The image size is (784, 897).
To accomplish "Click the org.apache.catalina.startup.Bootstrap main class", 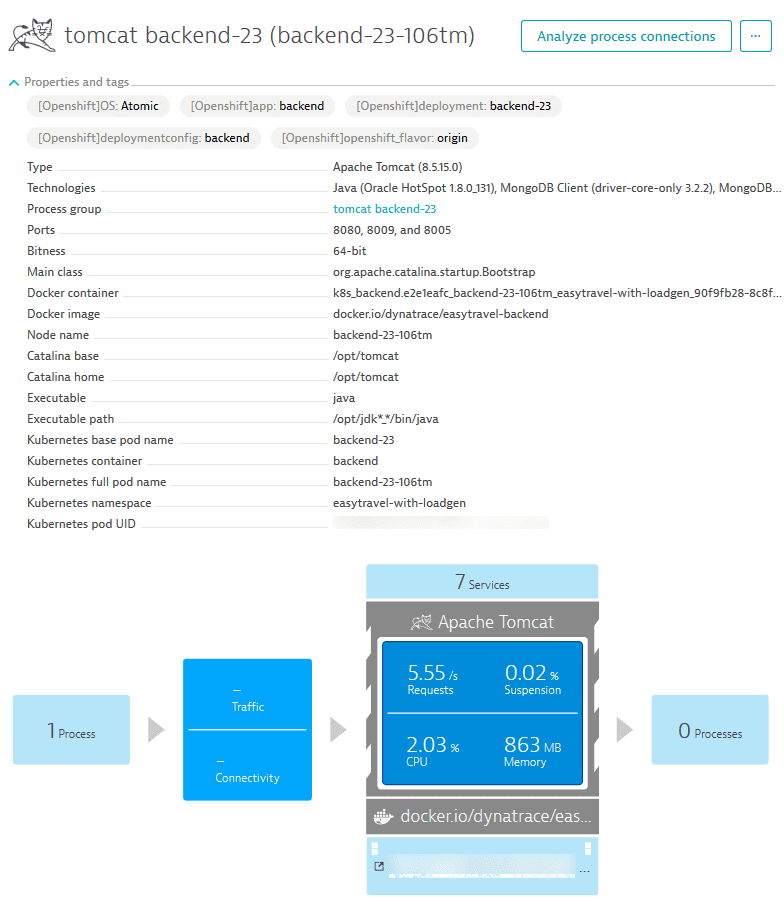I will (434, 272).
